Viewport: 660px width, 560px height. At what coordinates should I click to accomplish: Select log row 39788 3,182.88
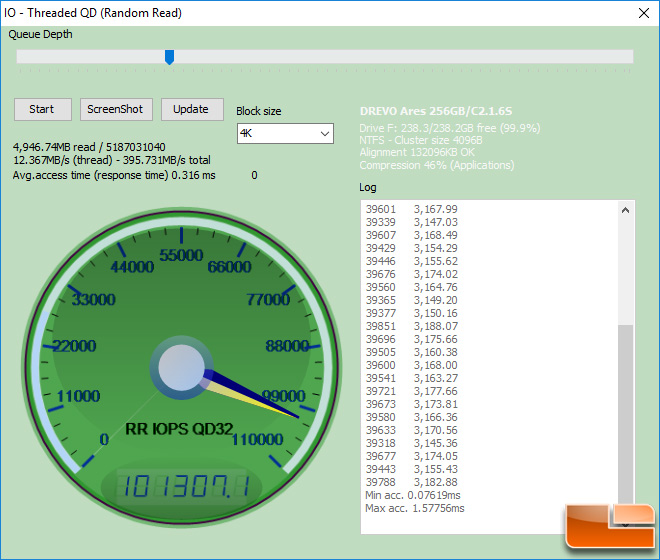tap(411, 483)
